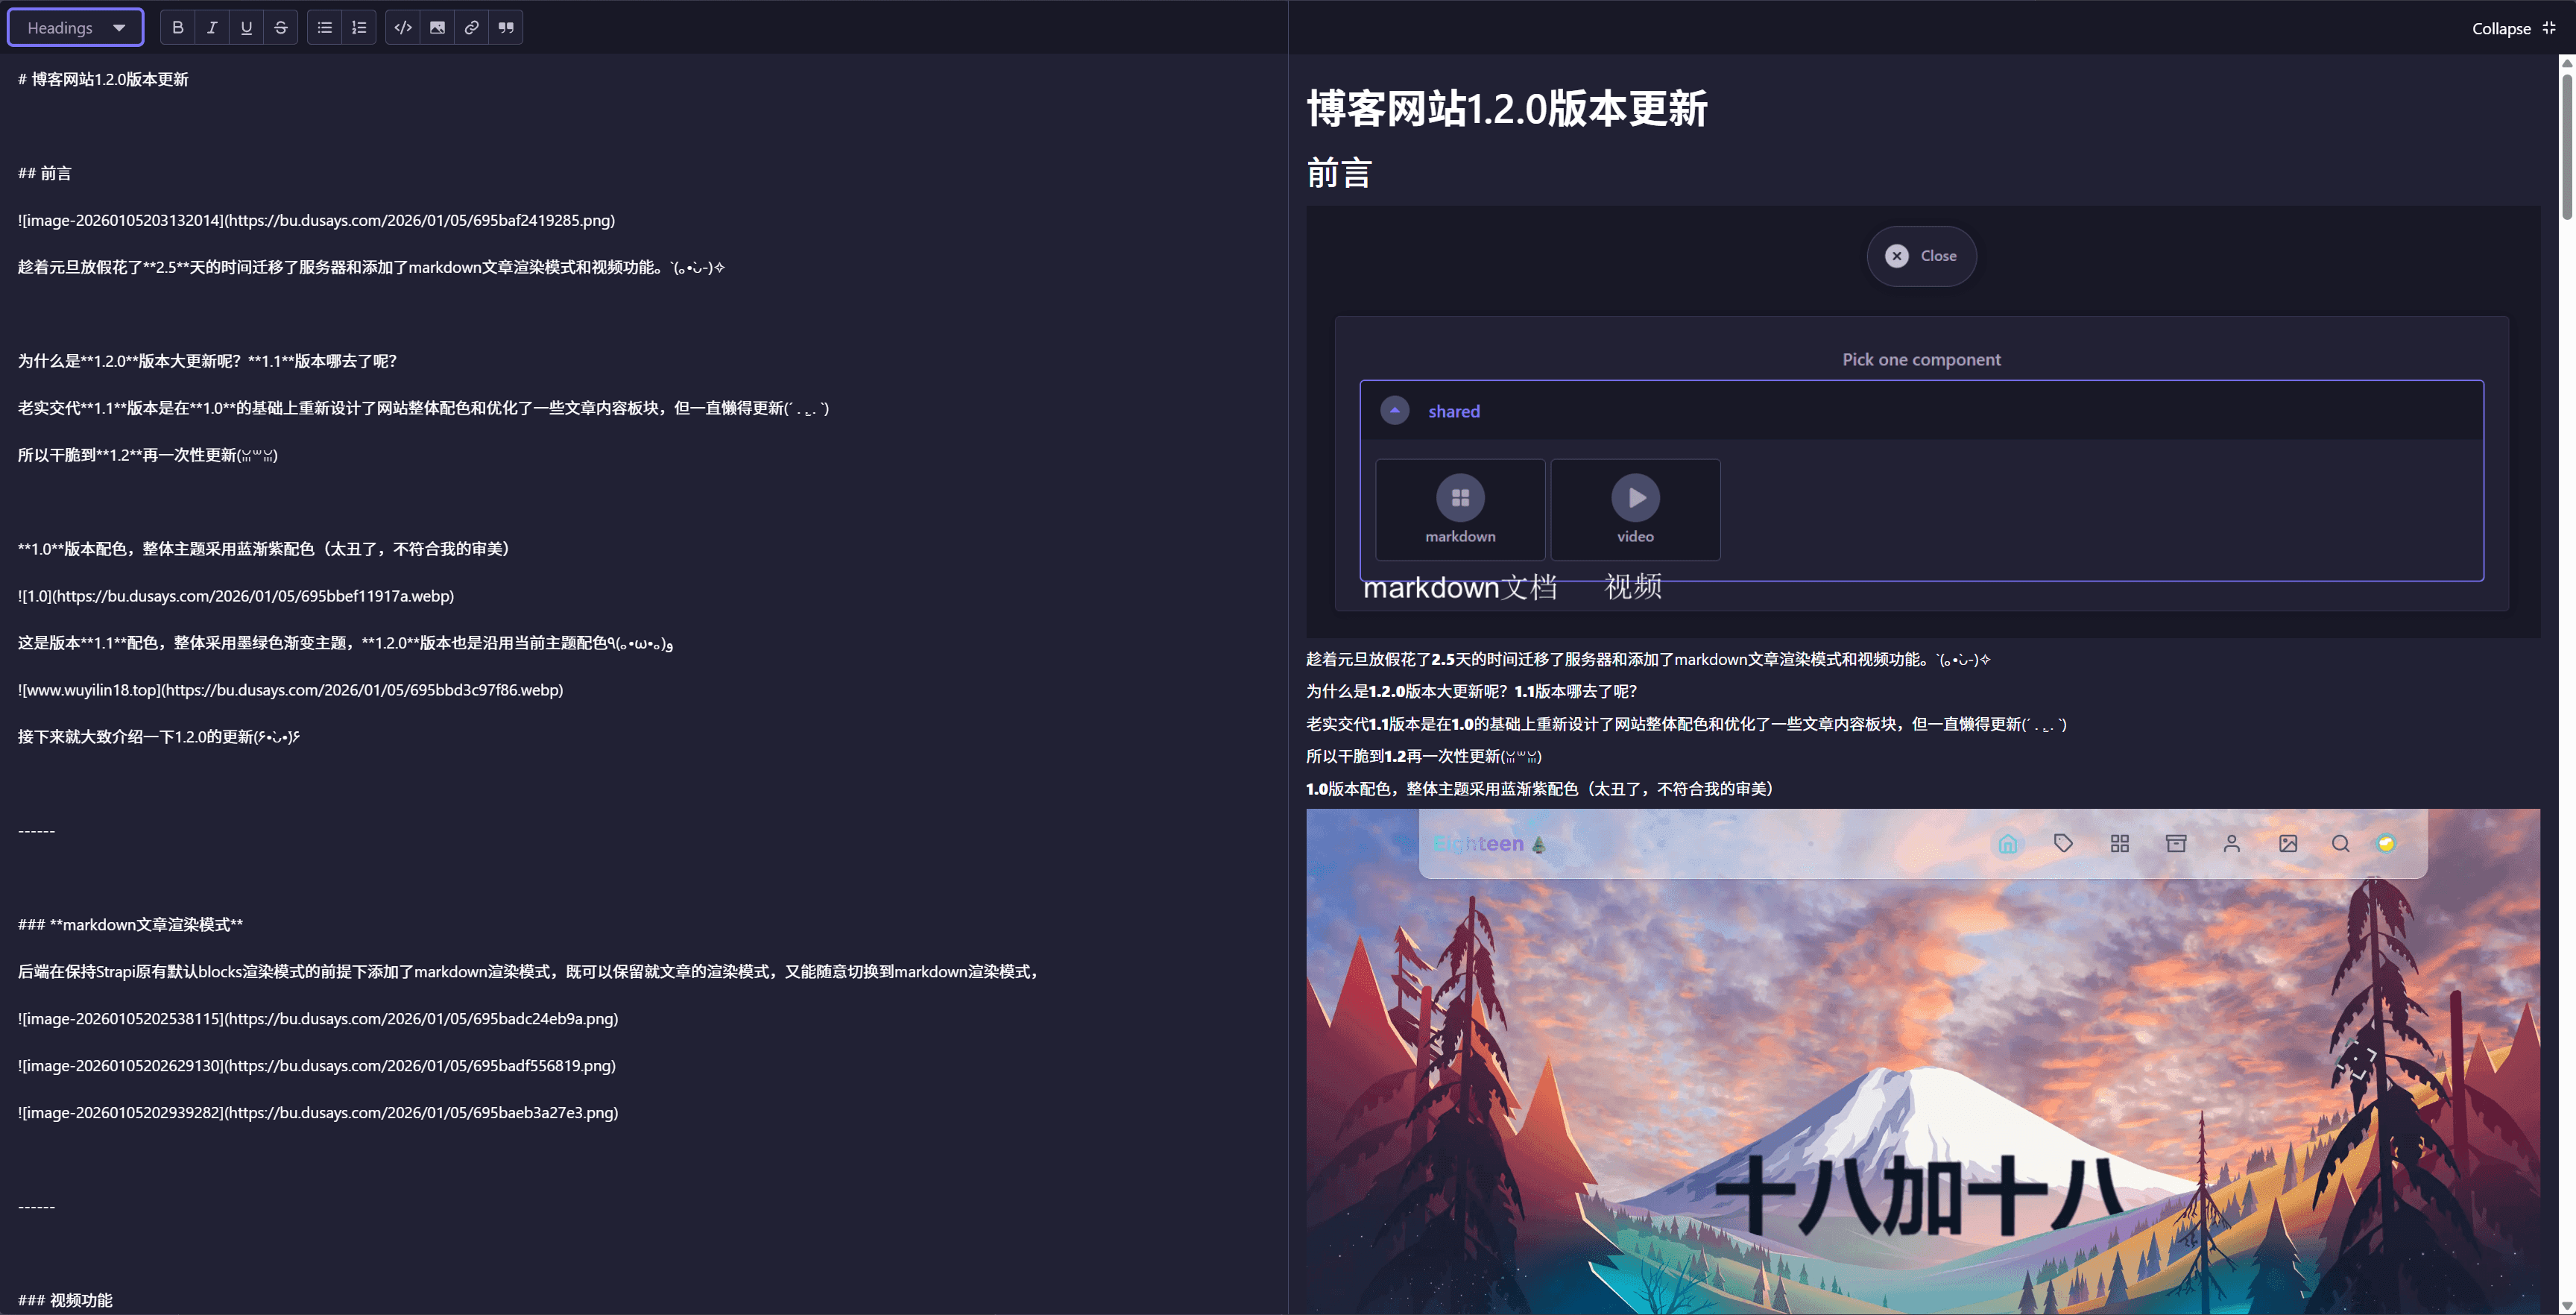Toggle underline formatting
Image resolution: width=2576 pixels, height=1315 pixels.
click(x=246, y=27)
